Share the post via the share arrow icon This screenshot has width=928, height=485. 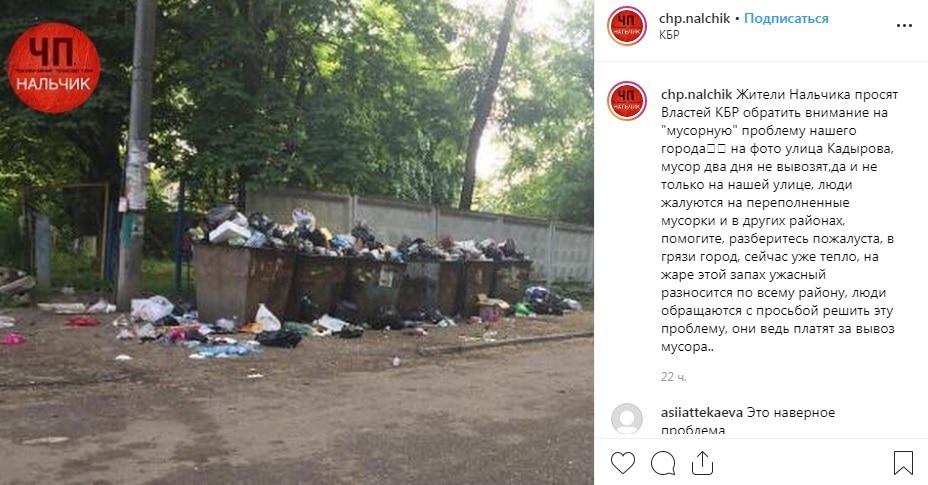pyautogui.click(x=702, y=462)
